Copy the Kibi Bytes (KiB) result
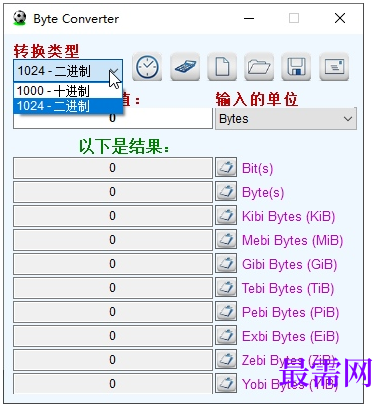The image size is (391, 404). (226, 215)
